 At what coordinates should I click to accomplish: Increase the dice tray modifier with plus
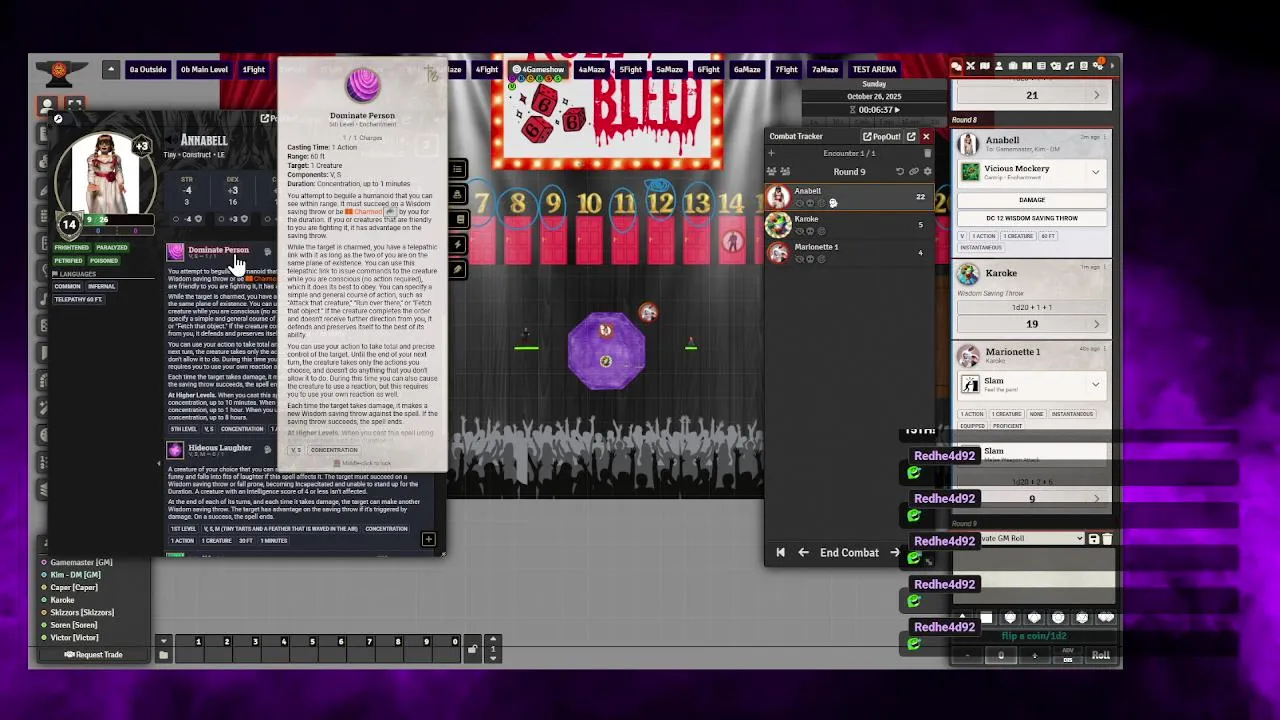[x=1034, y=655]
